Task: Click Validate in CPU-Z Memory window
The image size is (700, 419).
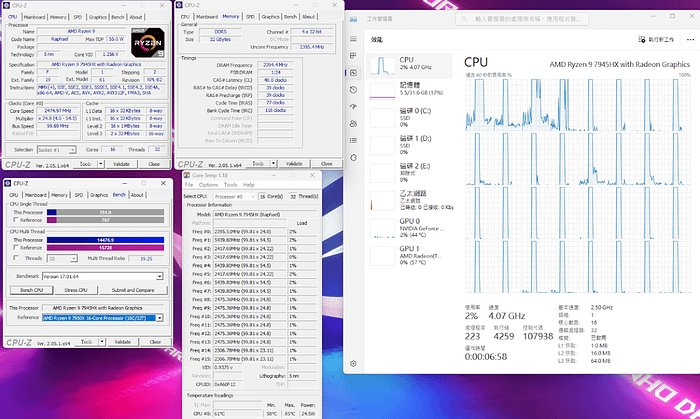Action: click(x=294, y=164)
